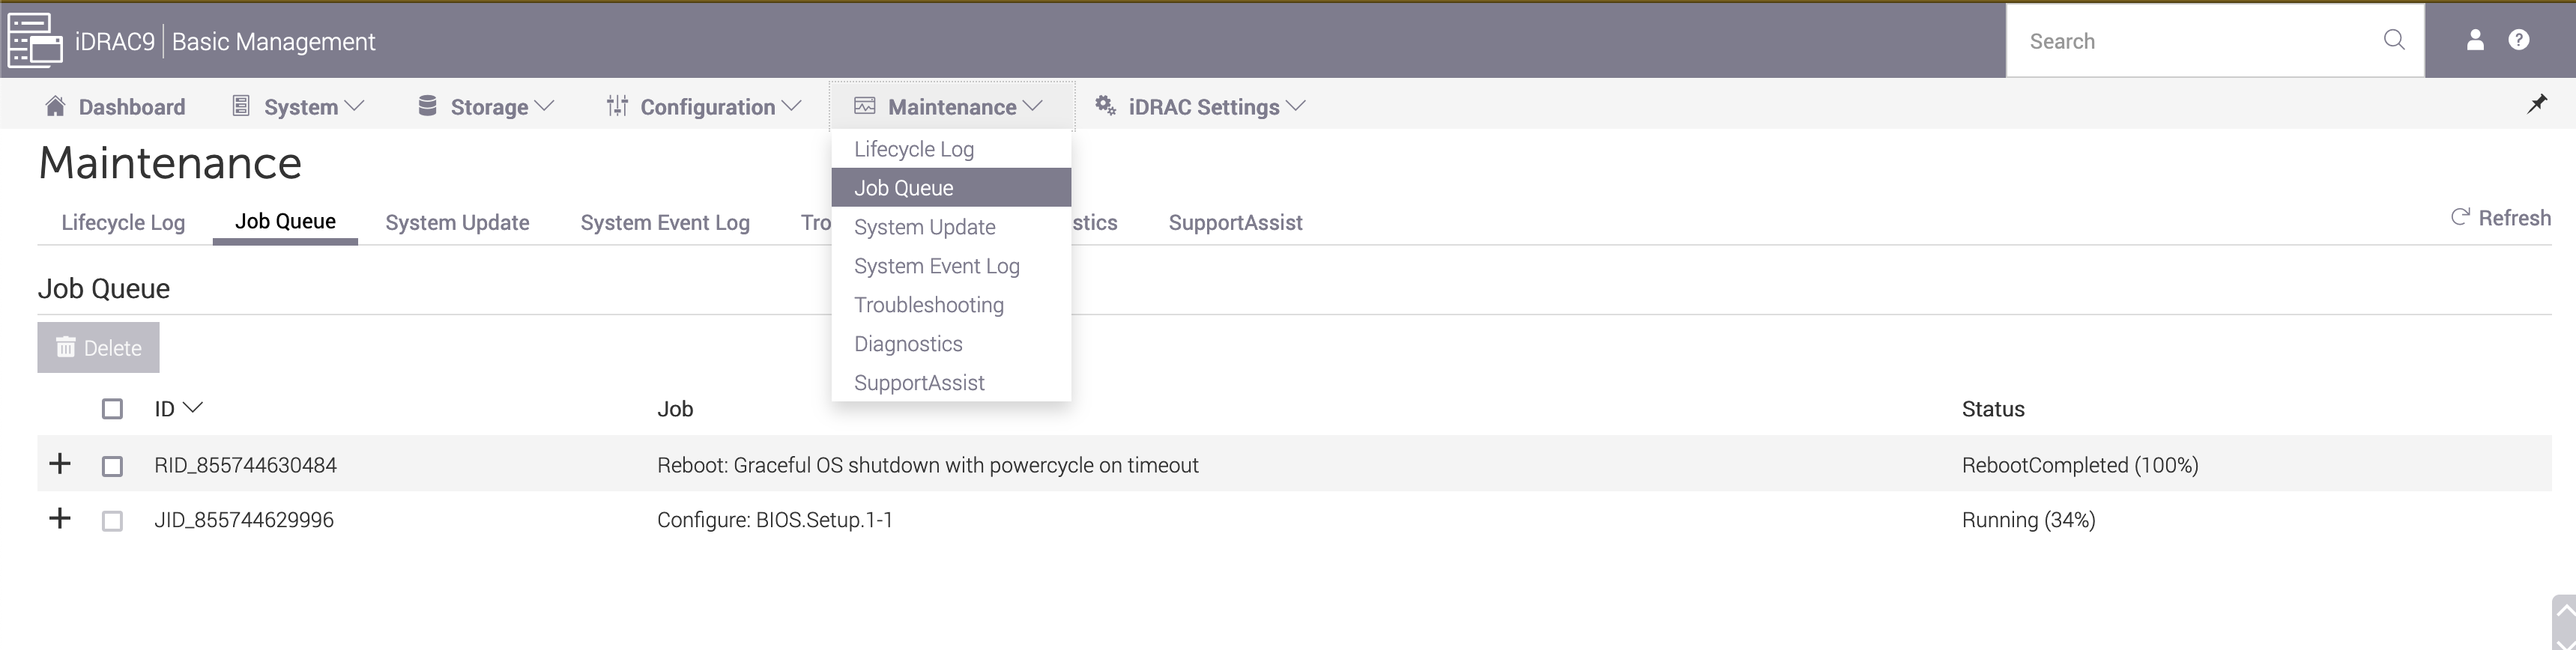Expand the RID_855744630484 reboot job row
Image resolution: width=2576 pixels, height=650 pixels.
(60, 464)
